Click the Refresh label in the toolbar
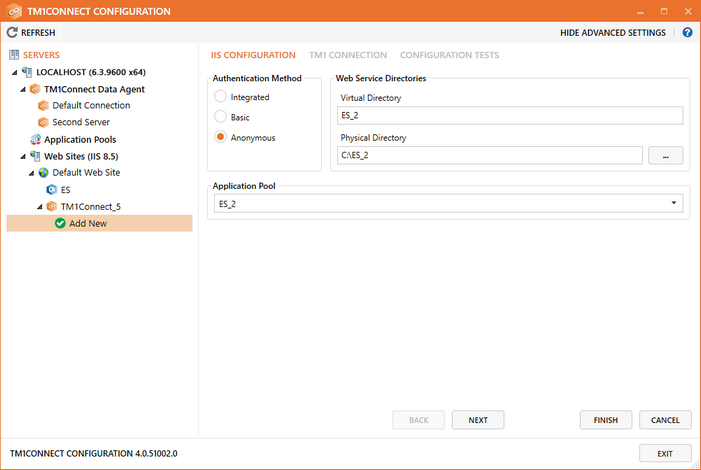Viewport: 701px width, 470px height. coord(38,33)
